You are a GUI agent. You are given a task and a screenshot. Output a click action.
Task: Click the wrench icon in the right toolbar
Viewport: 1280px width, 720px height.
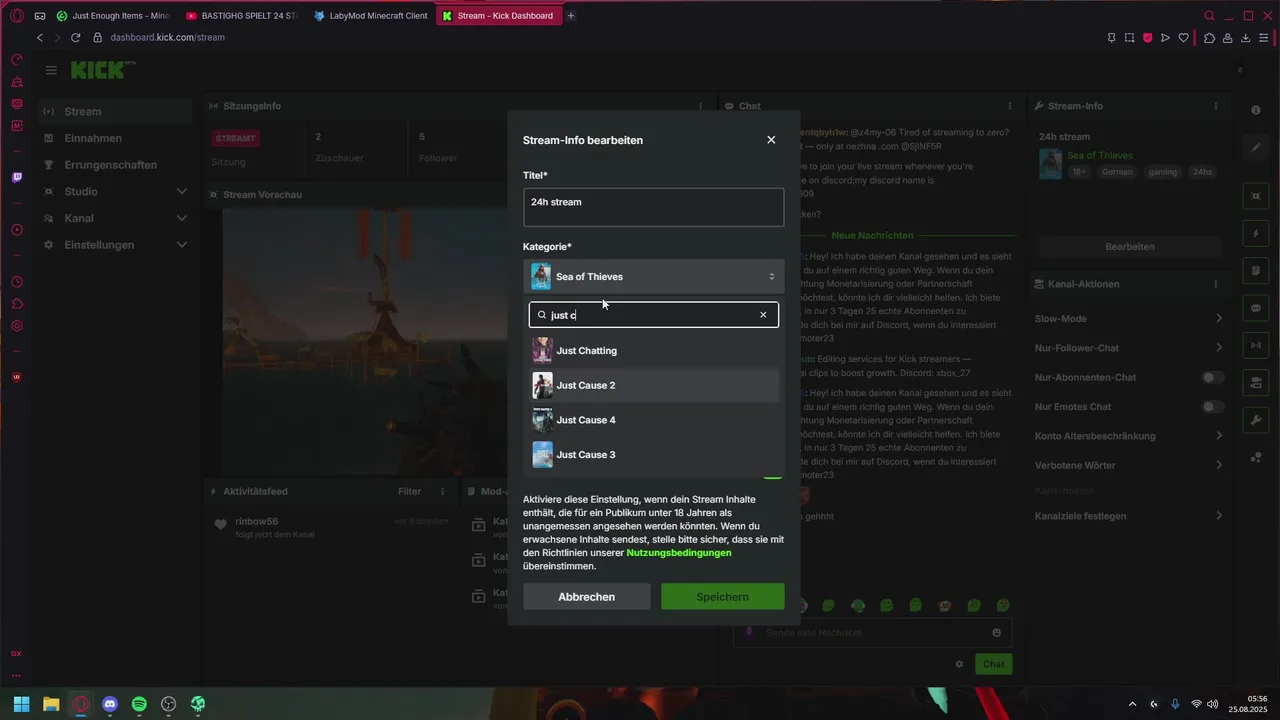1256,420
